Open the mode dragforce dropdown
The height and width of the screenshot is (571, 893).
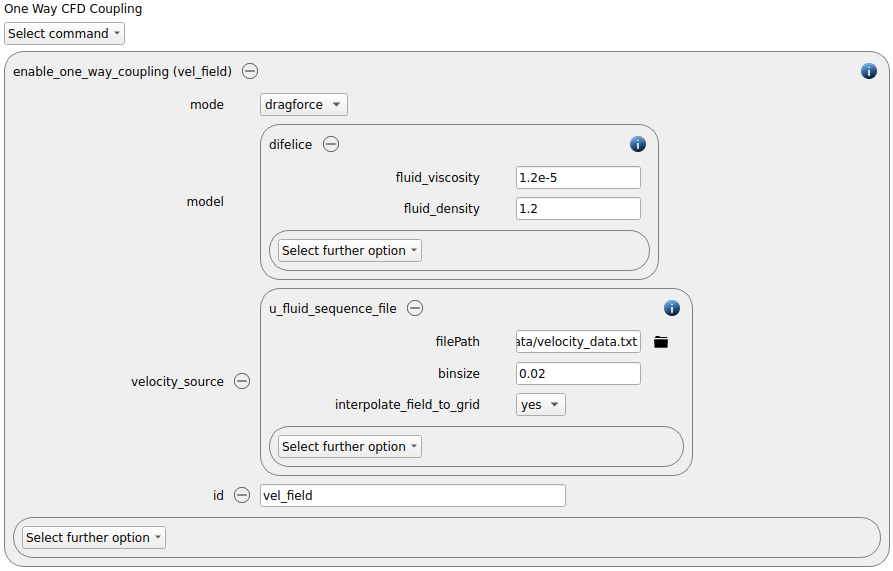304,105
